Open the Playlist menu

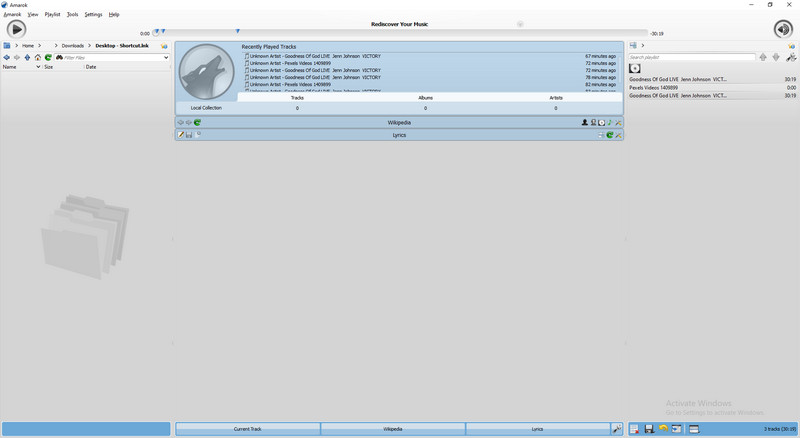(53, 14)
